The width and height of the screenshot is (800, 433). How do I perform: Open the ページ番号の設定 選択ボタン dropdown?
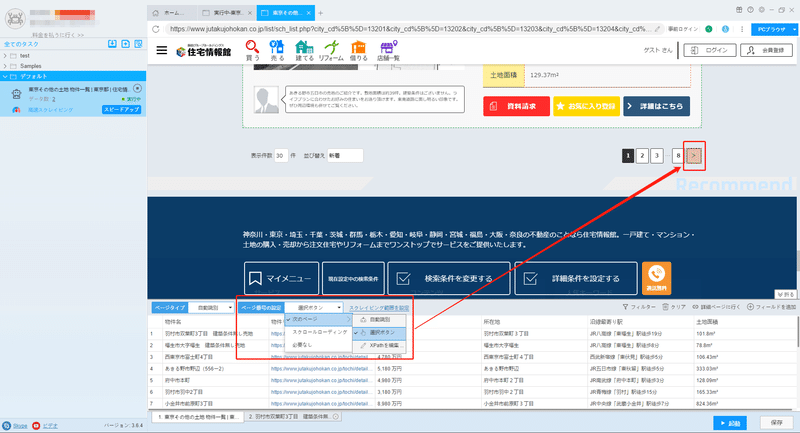click(314, 308)
